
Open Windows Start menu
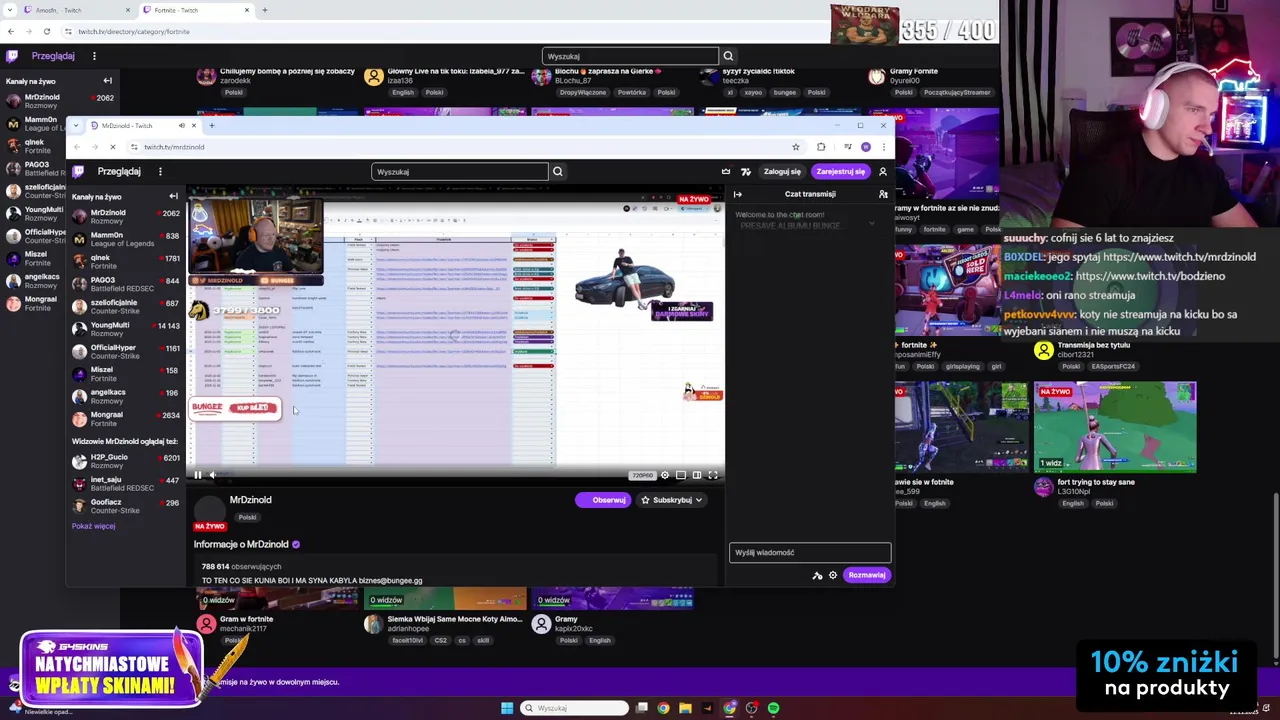507,708
